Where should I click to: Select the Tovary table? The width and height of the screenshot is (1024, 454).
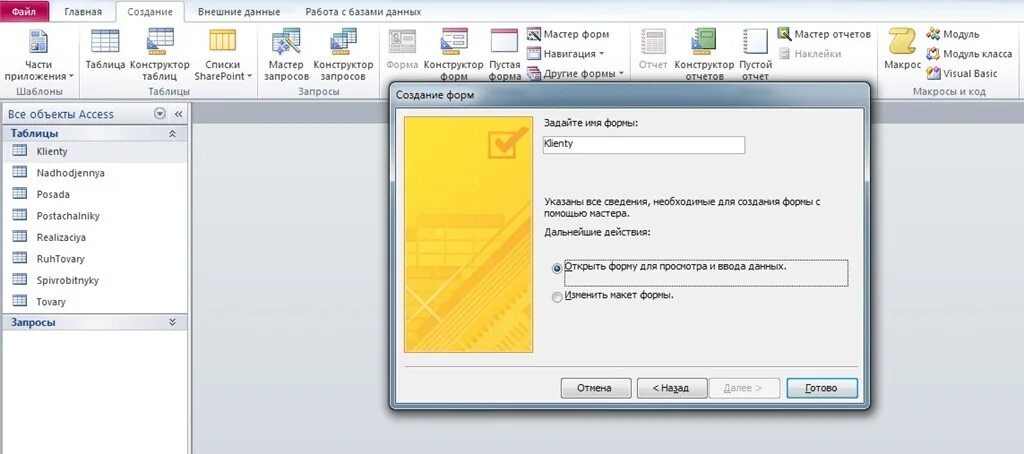tap(95, 302)
